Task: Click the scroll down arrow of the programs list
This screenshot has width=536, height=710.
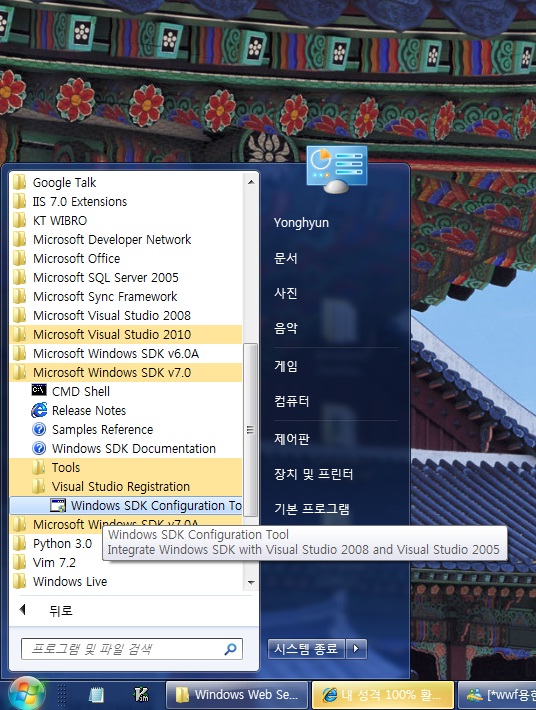Action: pos(251,582)
